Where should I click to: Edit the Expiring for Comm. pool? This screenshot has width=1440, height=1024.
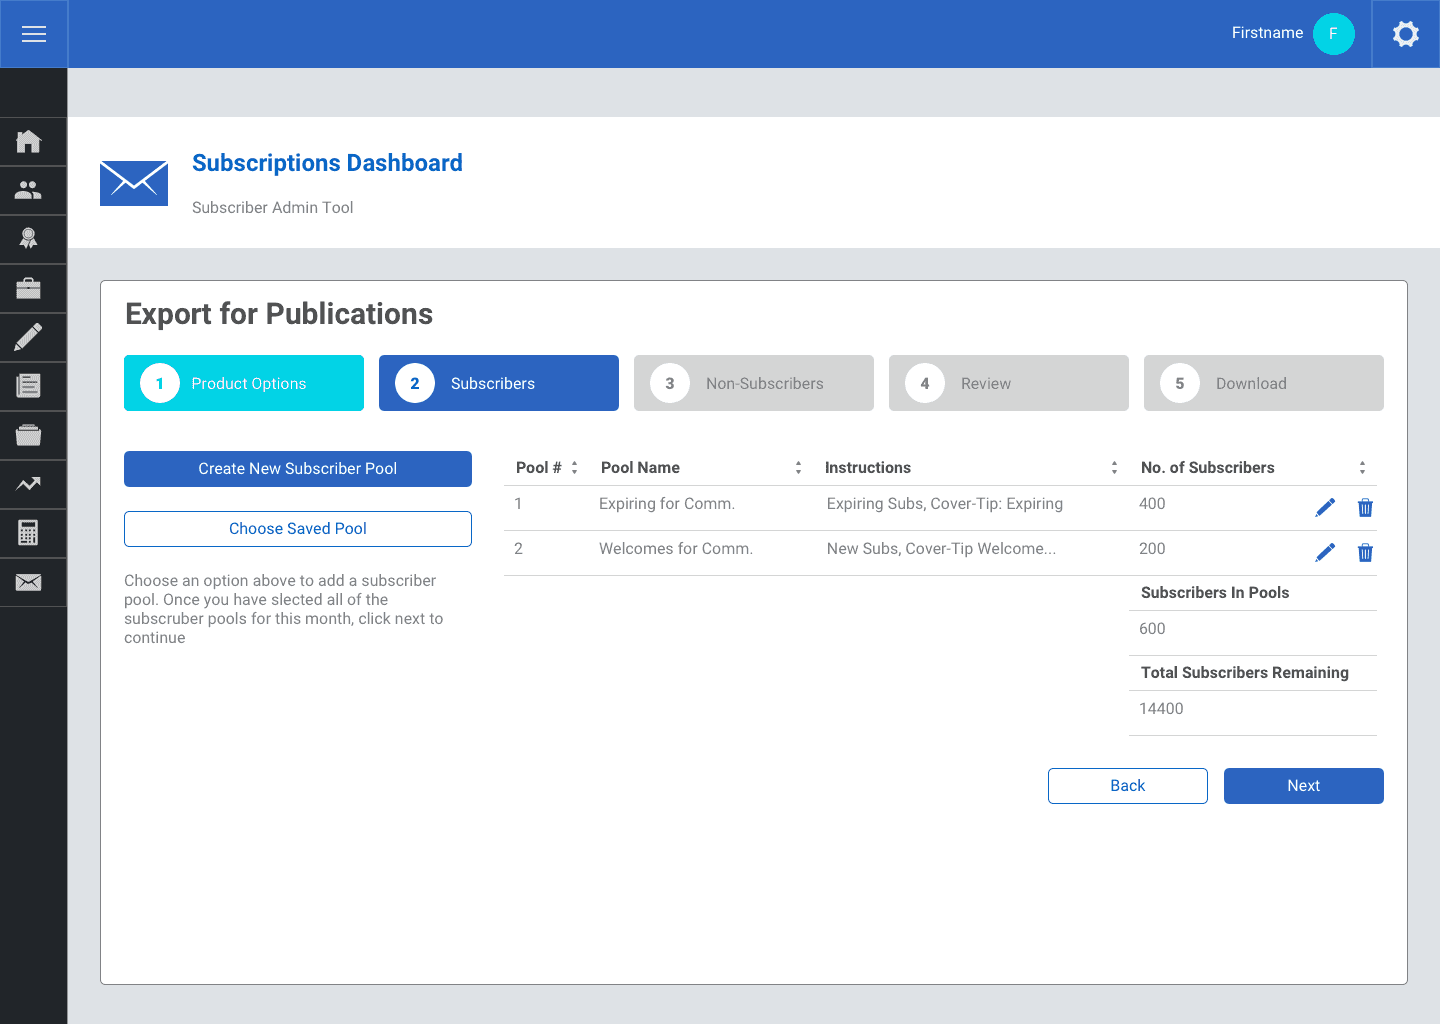1325,508
